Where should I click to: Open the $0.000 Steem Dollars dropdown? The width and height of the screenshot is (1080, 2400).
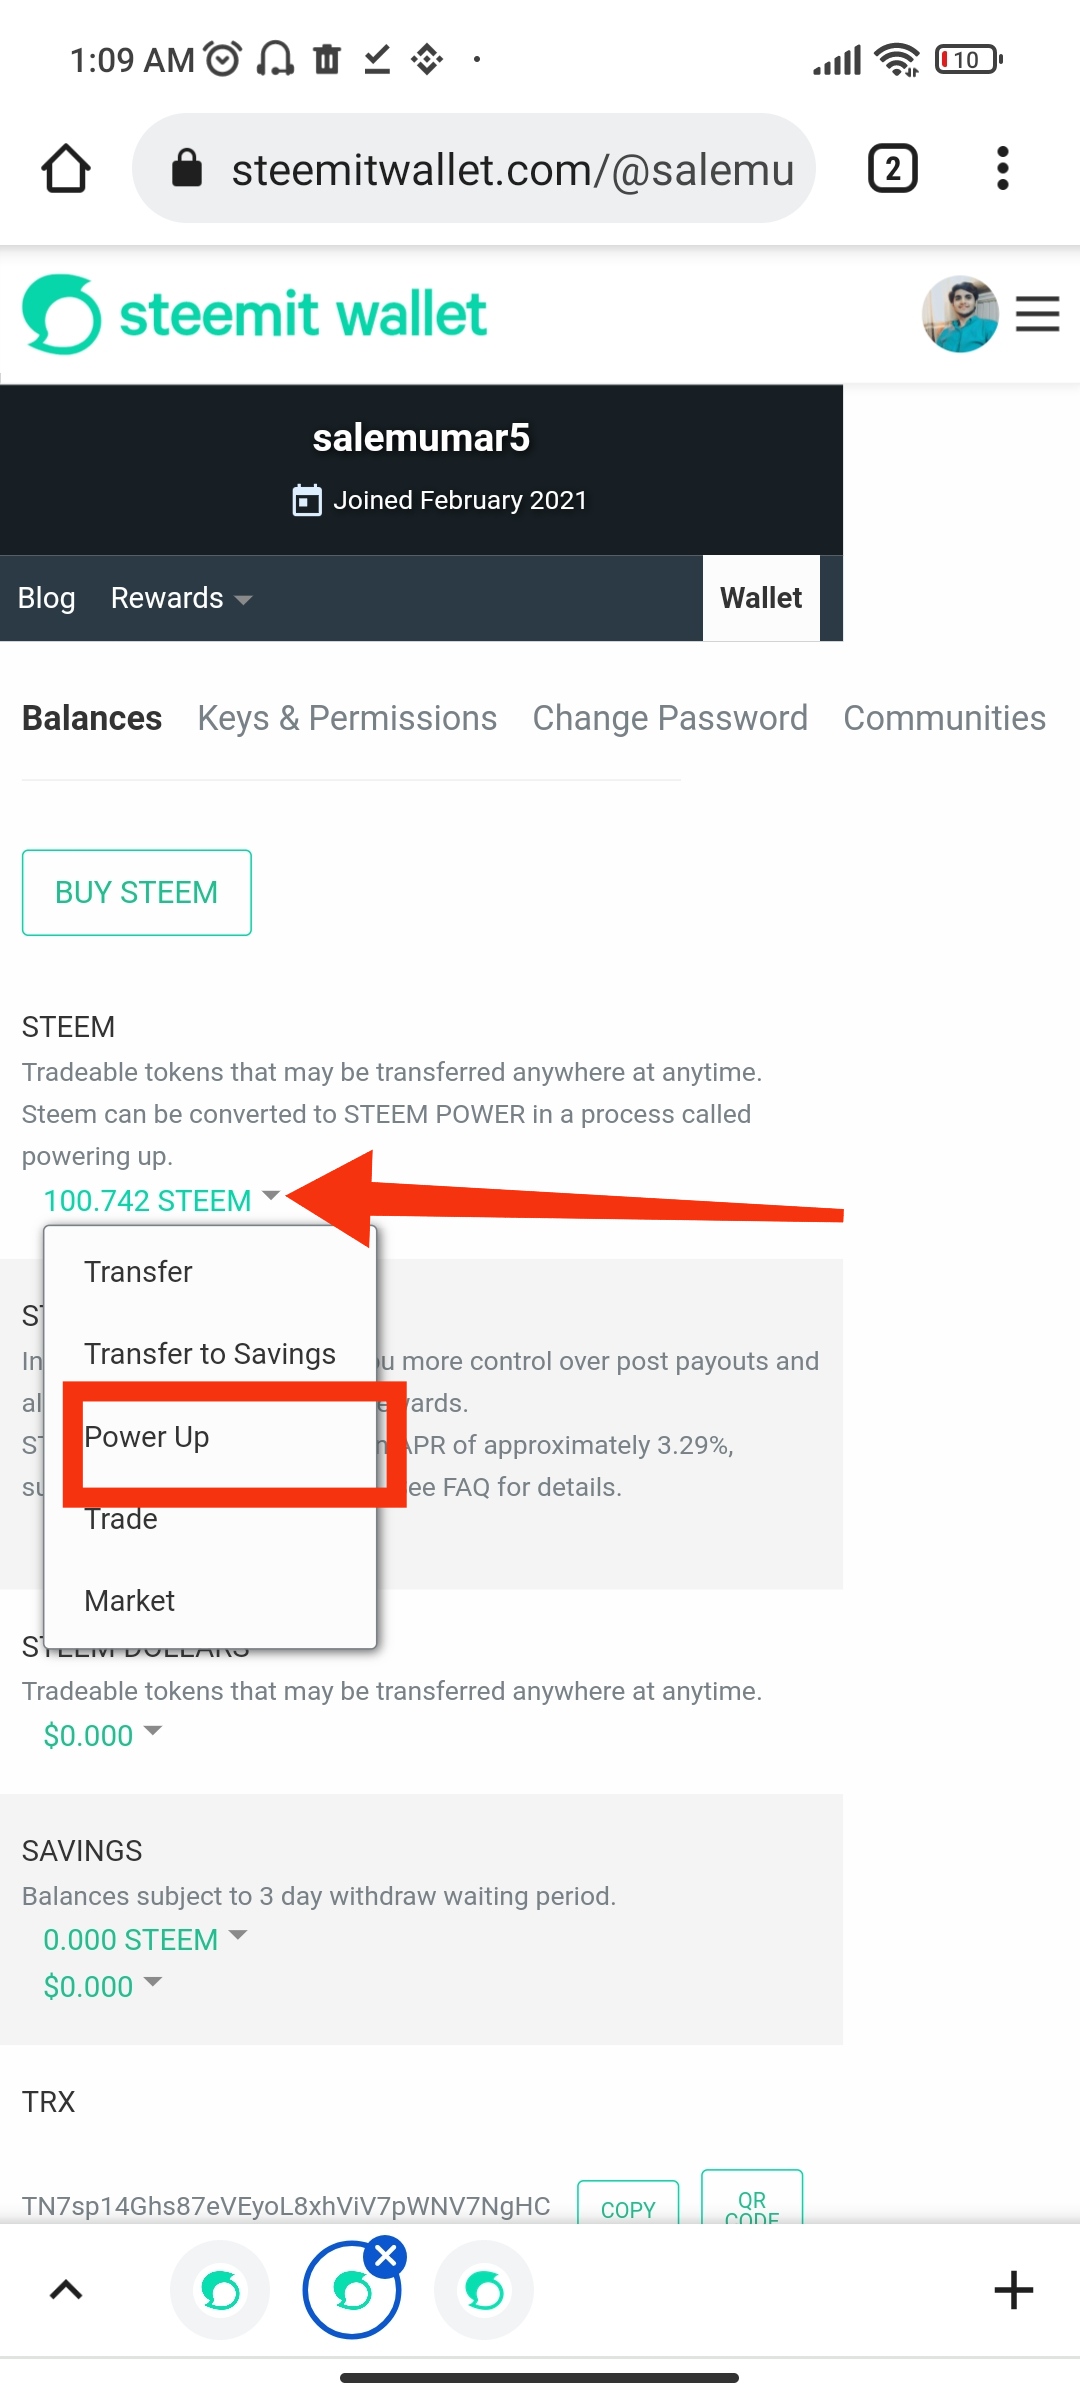(x=101, y=1735)
